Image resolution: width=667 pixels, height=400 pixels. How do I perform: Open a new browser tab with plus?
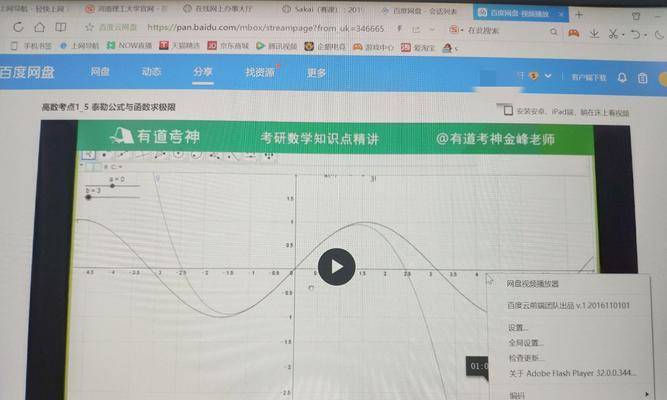point(579,15)
